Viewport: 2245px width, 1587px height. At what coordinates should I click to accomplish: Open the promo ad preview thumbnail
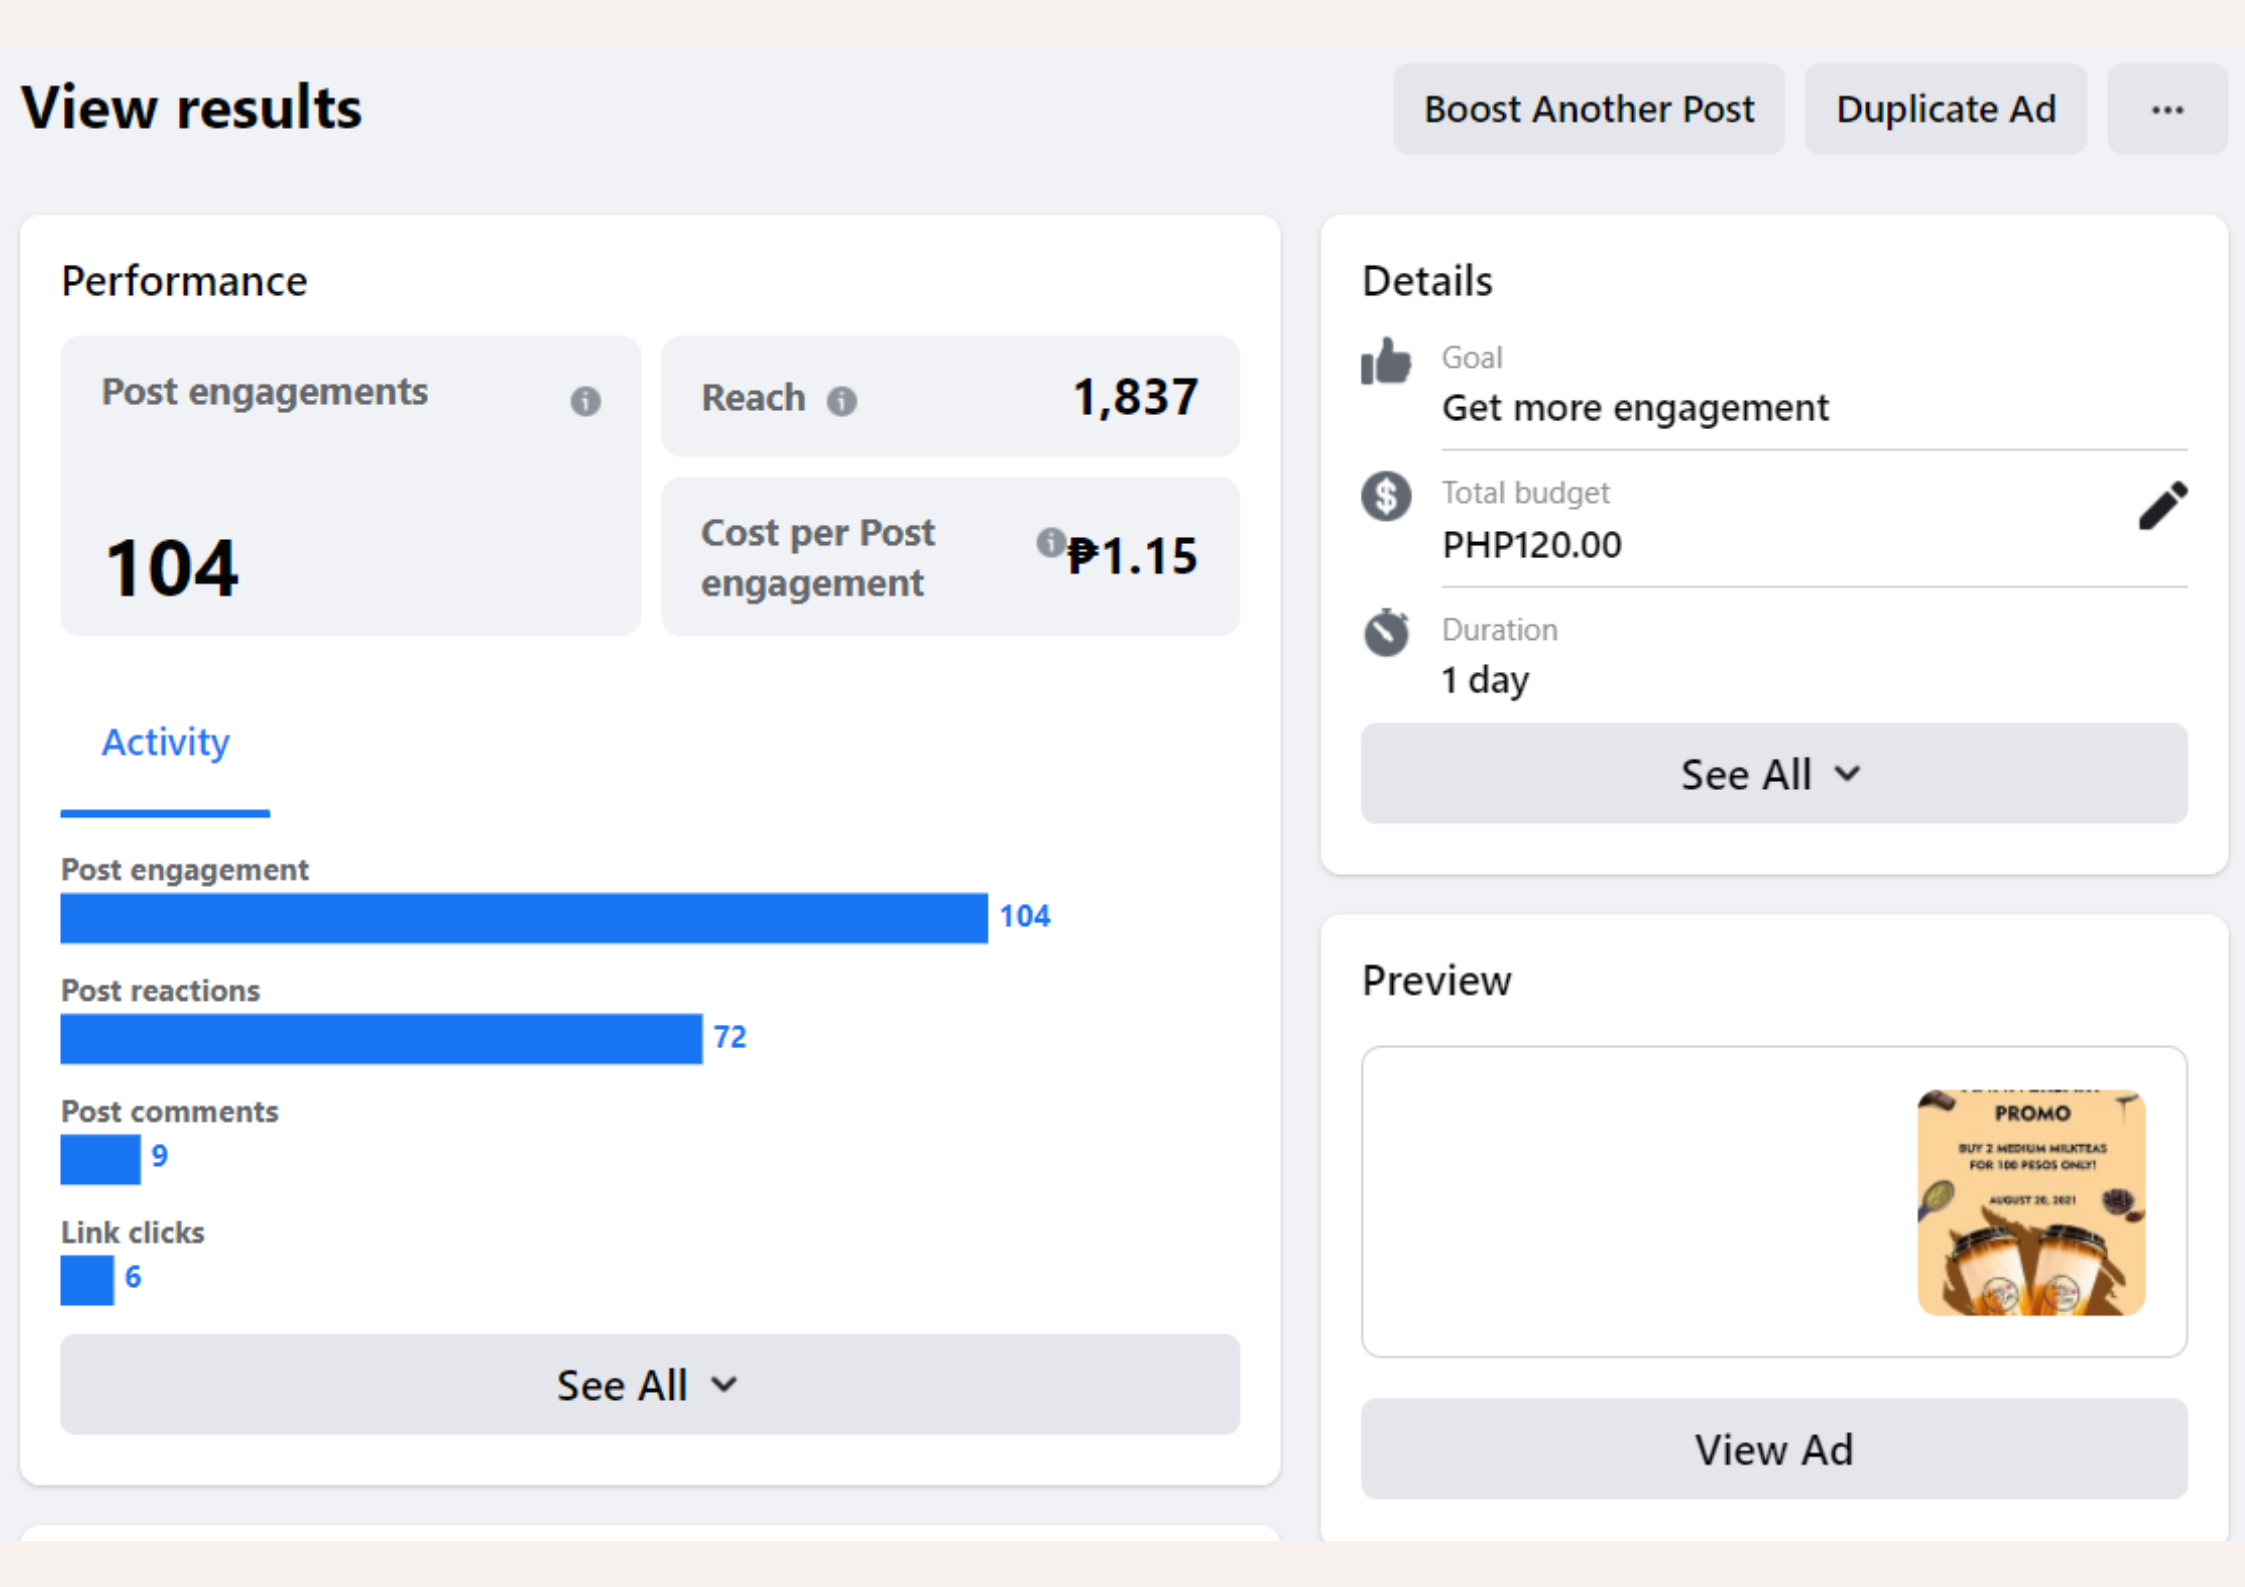(2030, 1202)
